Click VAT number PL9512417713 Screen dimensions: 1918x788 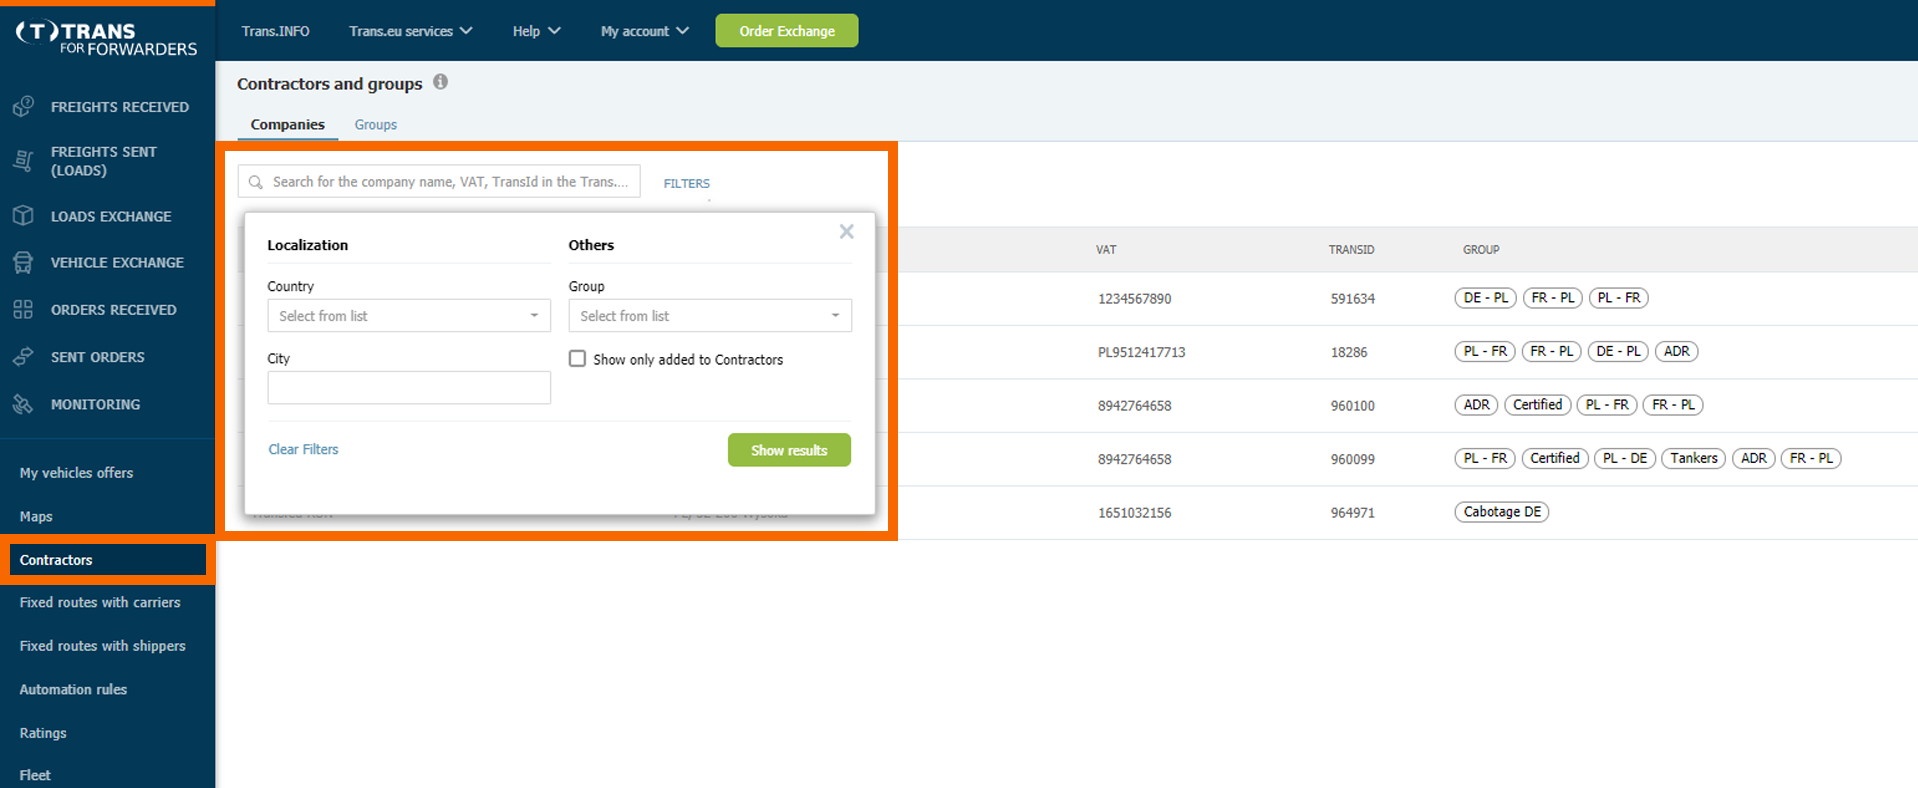pyautogui.click(x=1141, y=352)
